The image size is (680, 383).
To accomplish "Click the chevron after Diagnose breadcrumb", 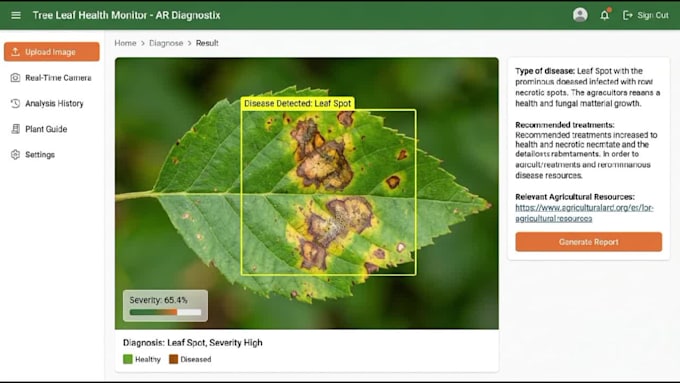I will tap(190, 43).
